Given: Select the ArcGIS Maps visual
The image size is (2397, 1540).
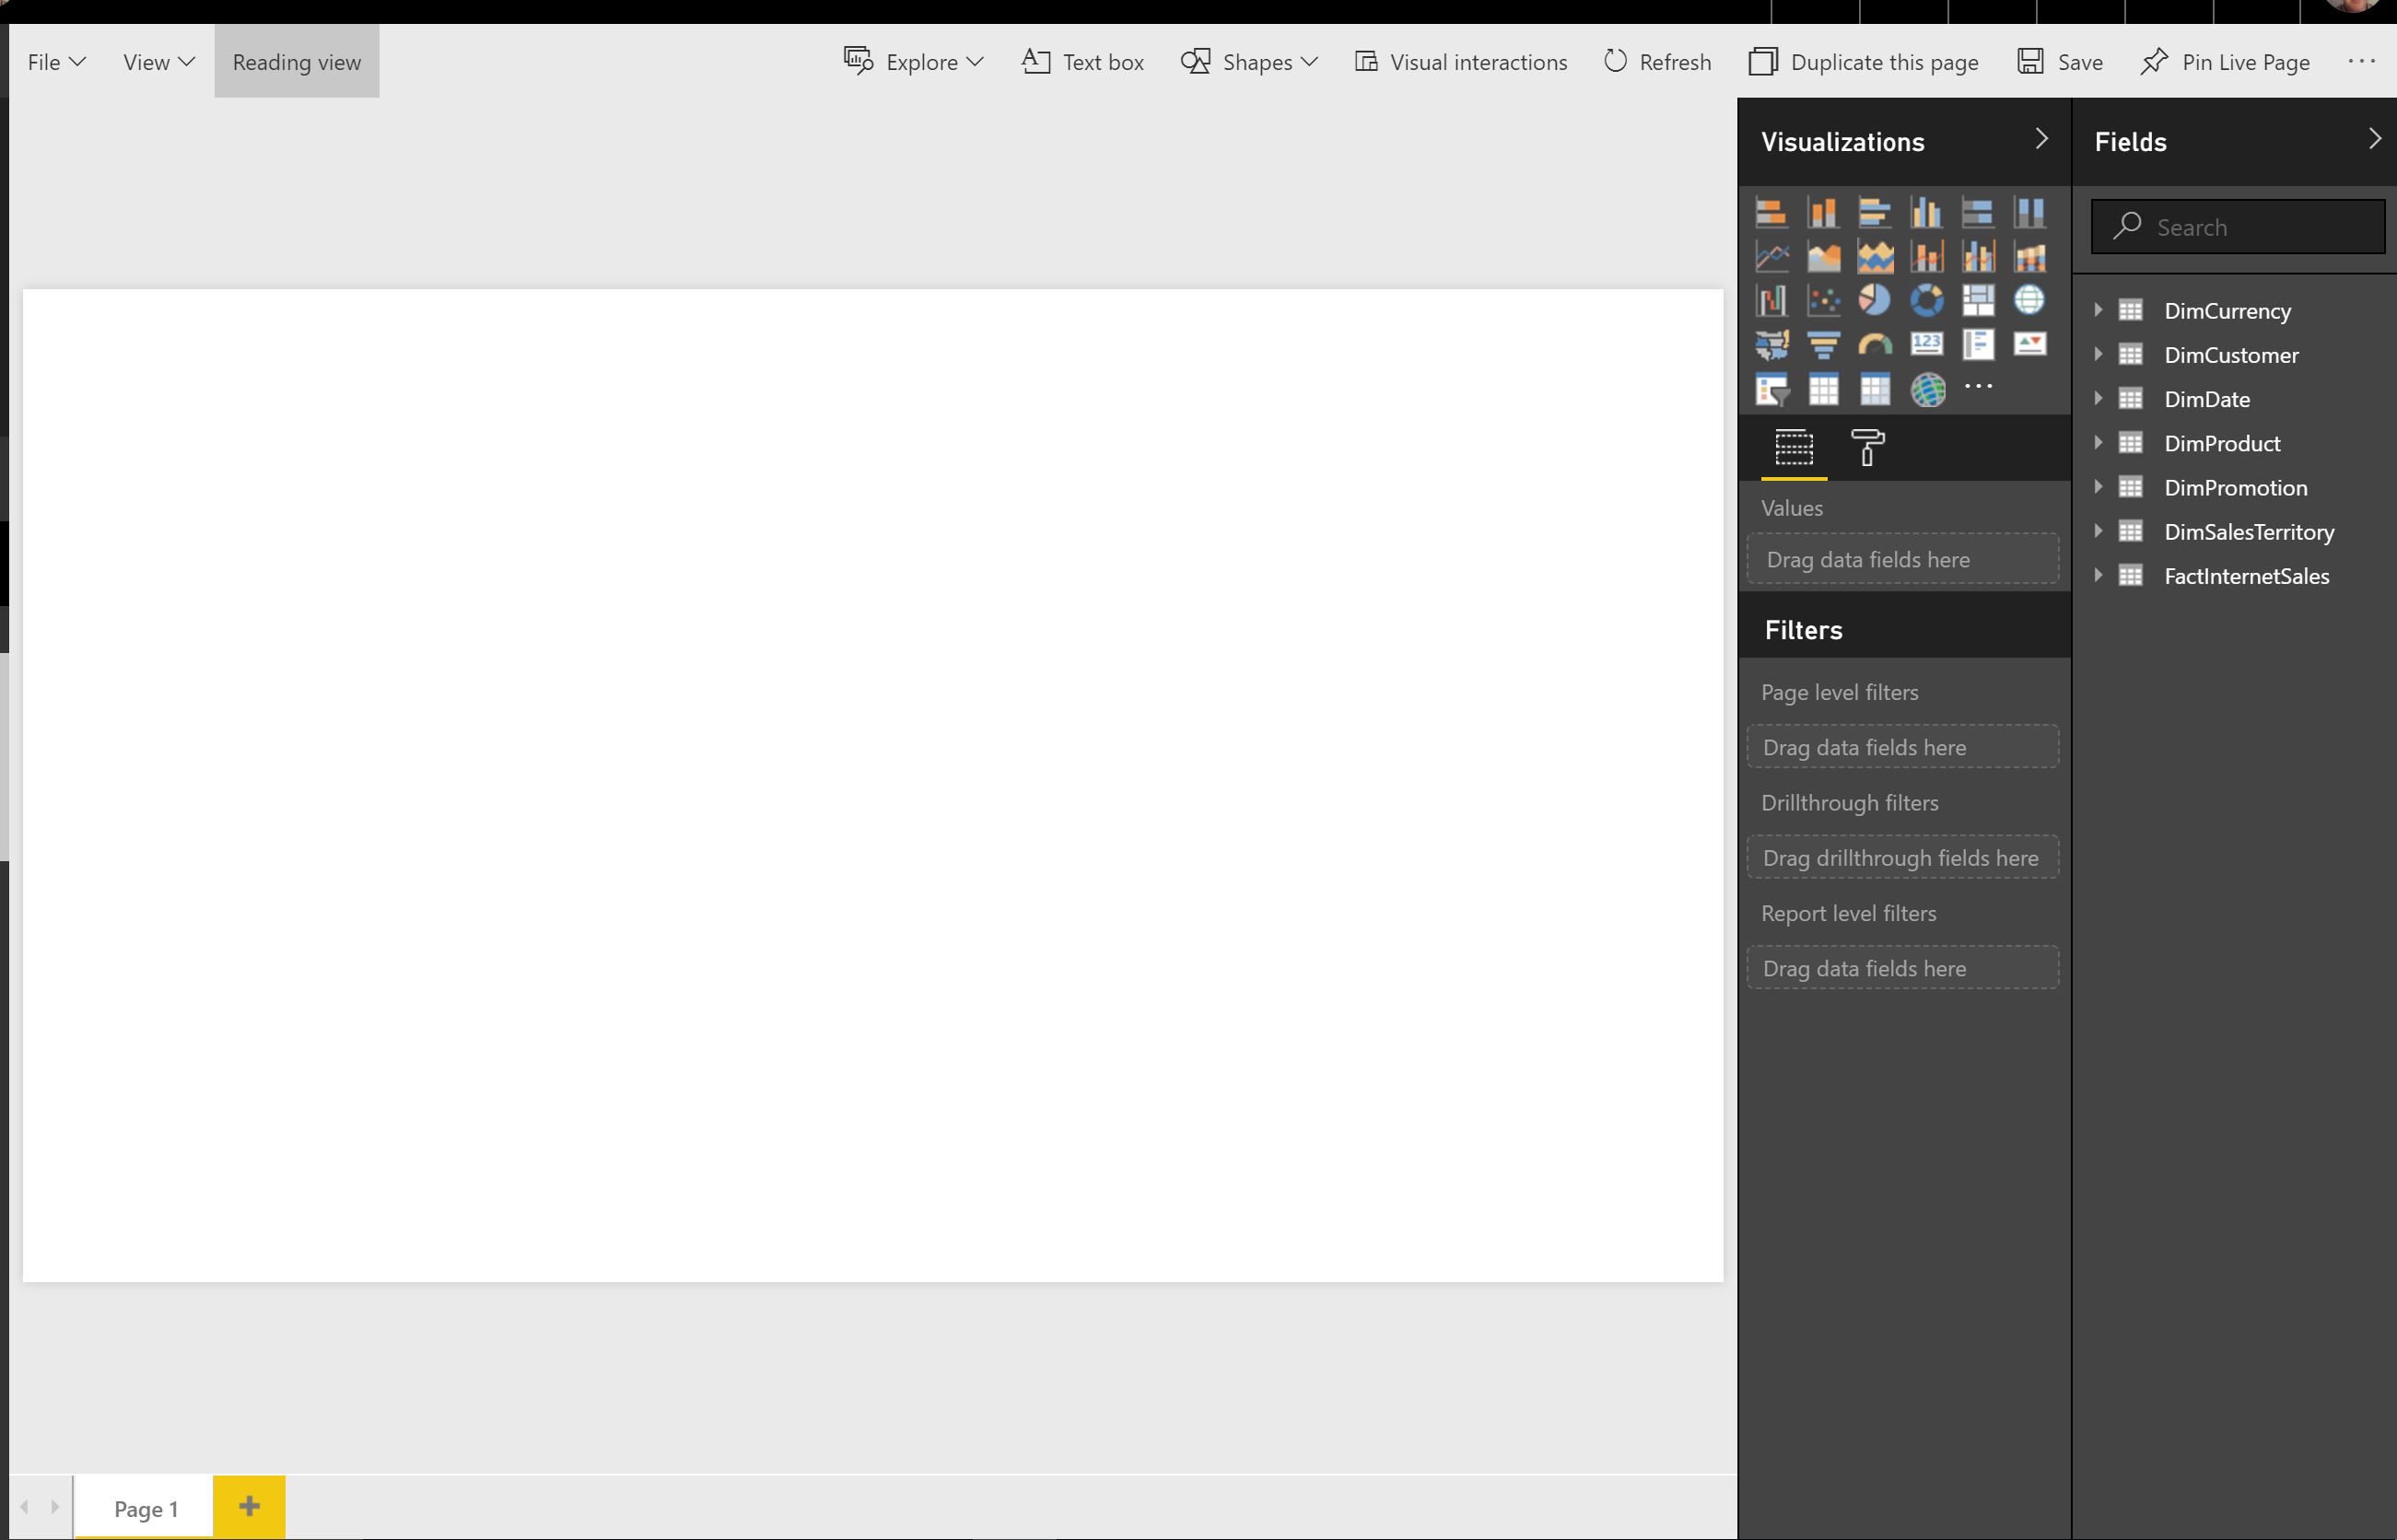Looking at the screenshot, I should (x=1926, y=389).
